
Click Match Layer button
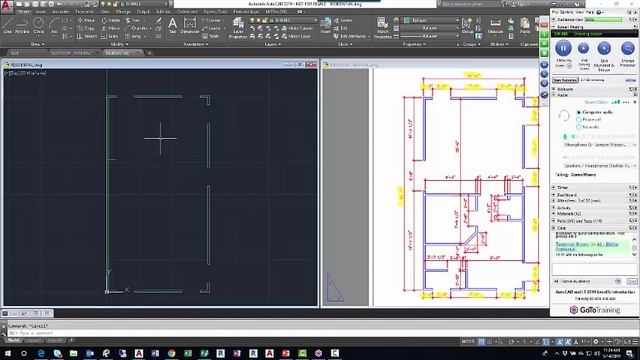click(x=296, y=36)
